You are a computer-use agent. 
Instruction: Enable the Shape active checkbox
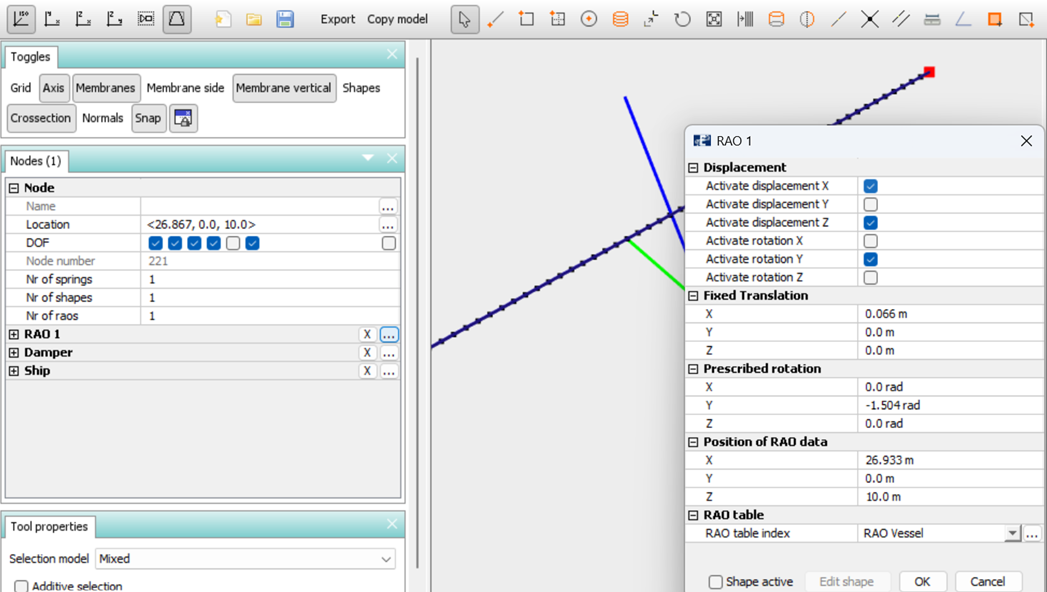[x=716, y=582]
